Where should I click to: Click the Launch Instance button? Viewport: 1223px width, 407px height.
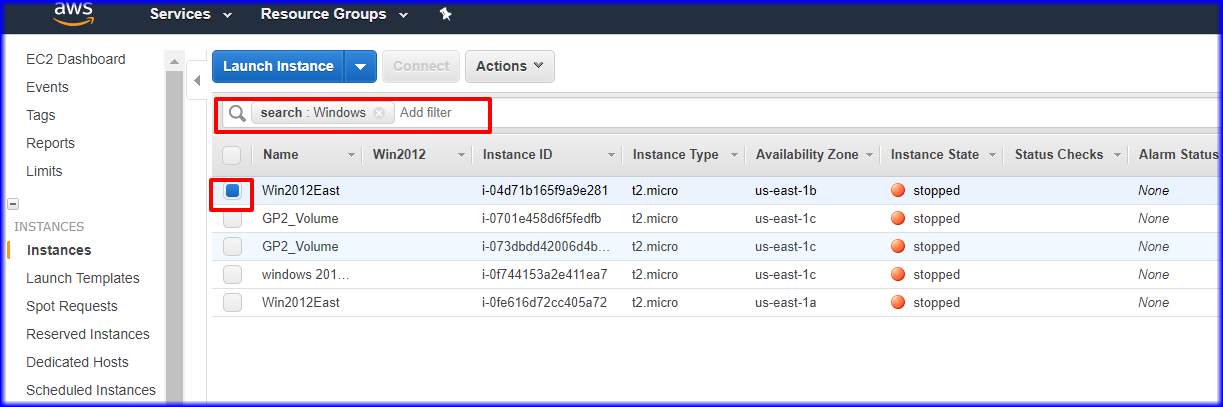click(278, 66)
